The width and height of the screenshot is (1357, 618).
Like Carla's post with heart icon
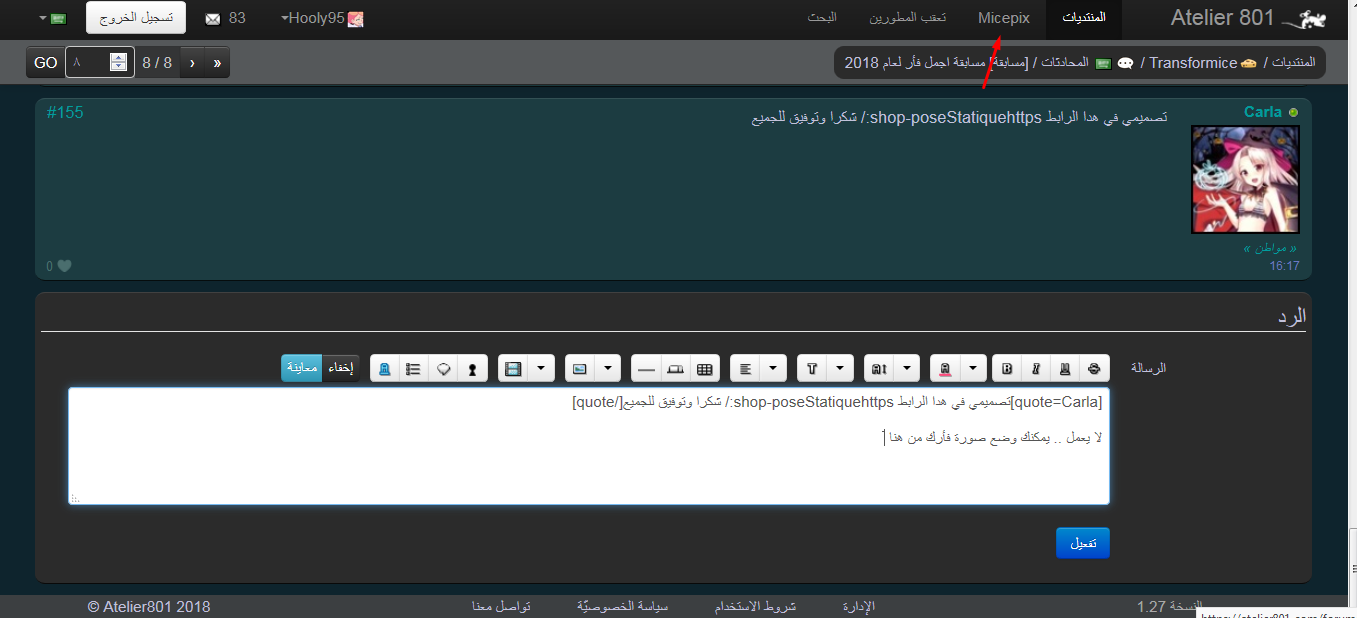click(x=65, y=266)
